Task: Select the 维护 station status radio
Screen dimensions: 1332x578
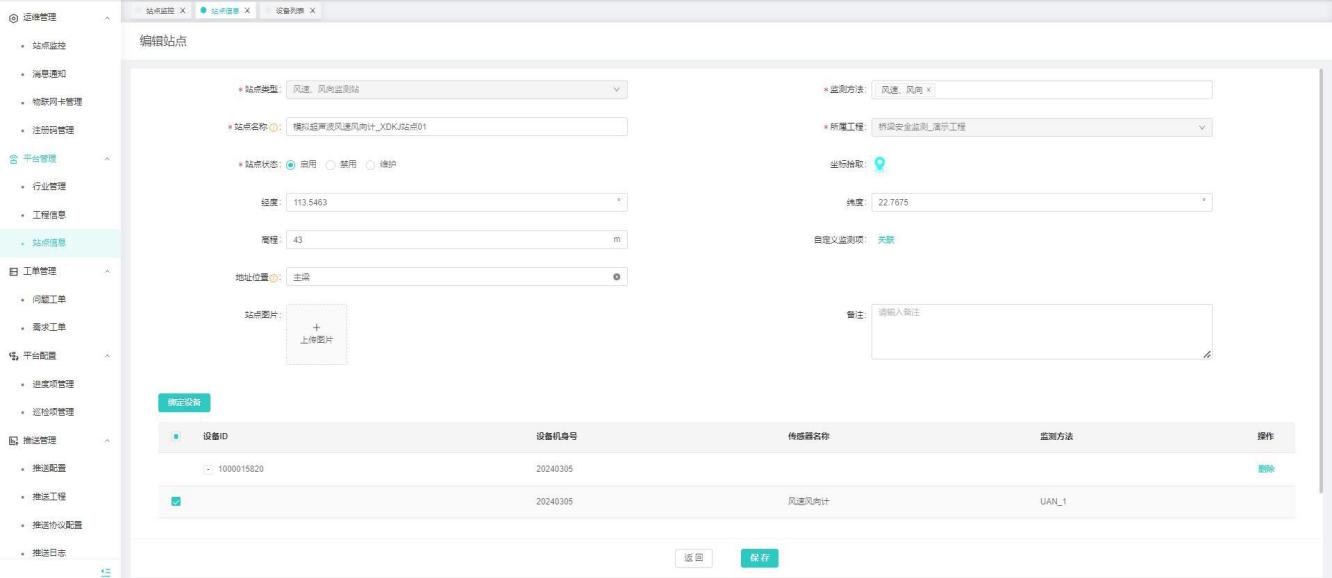Action: [372, 164]
